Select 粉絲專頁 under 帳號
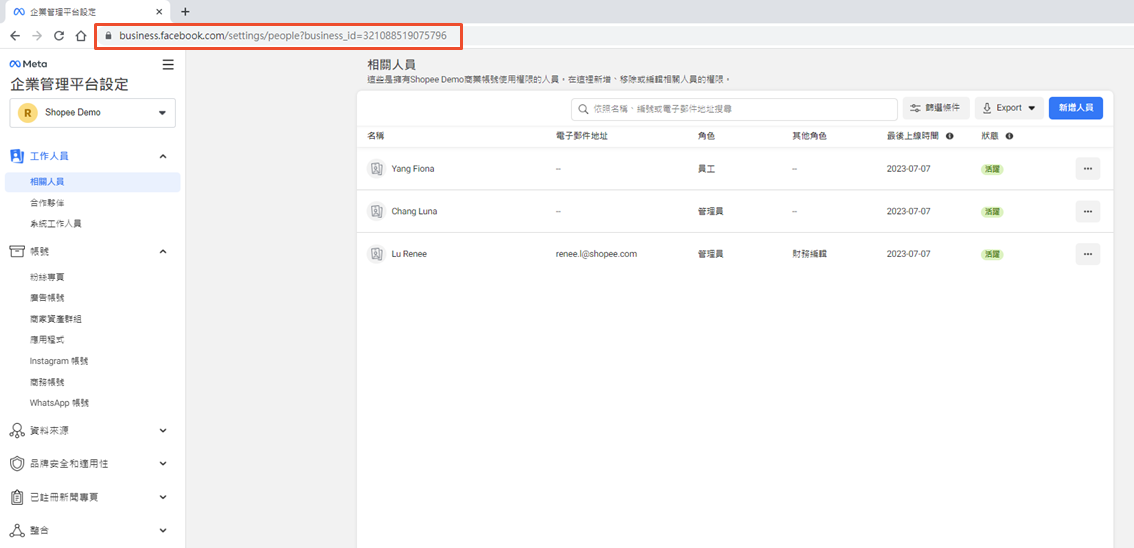 (x=47, y=277)
